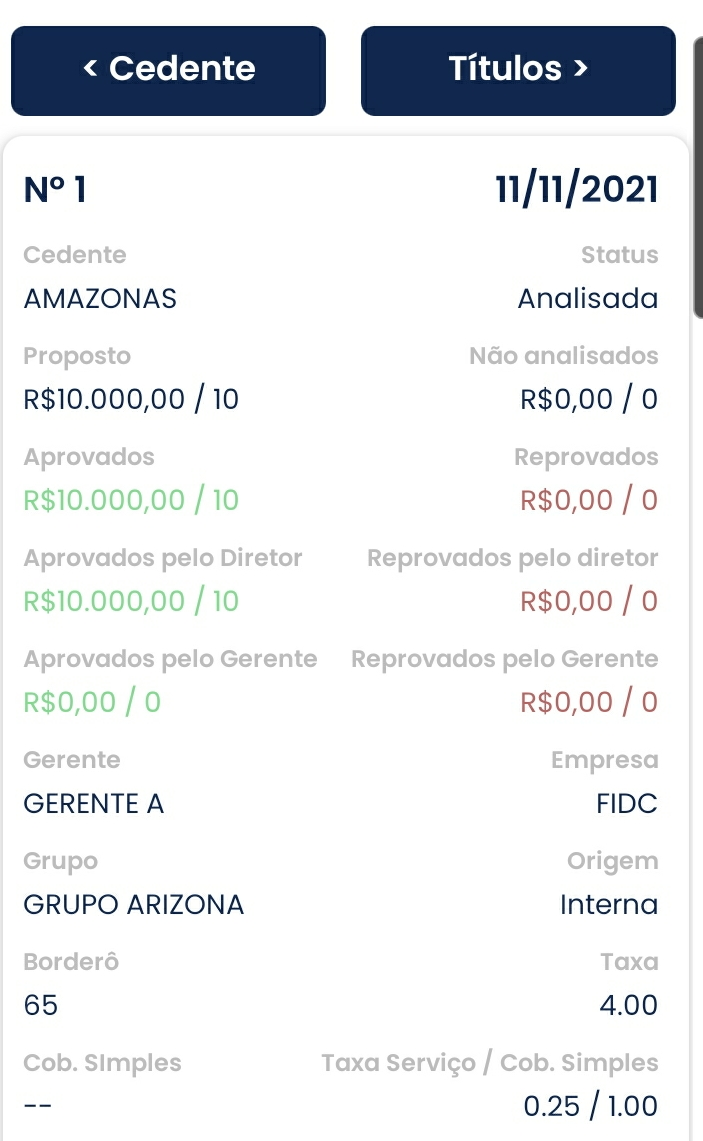Click the left chevron on Cedente button
This screenshot has height=1141, width=703.
coord(90,69)
